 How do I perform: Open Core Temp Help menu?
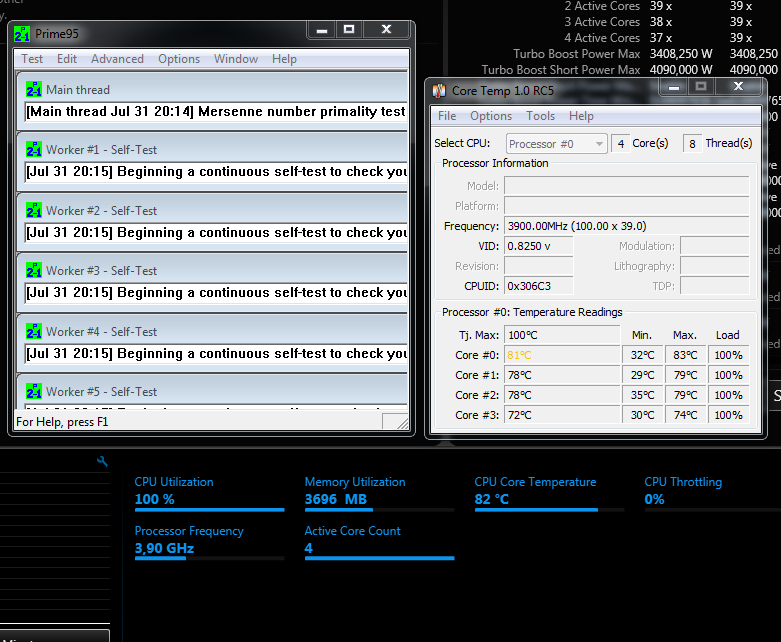581,116
